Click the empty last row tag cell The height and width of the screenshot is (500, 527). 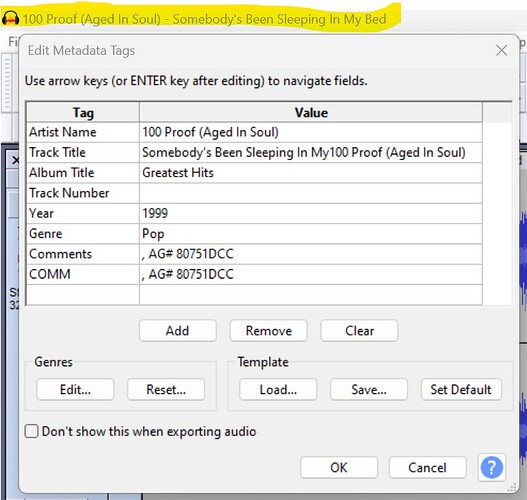click(83, 295)
